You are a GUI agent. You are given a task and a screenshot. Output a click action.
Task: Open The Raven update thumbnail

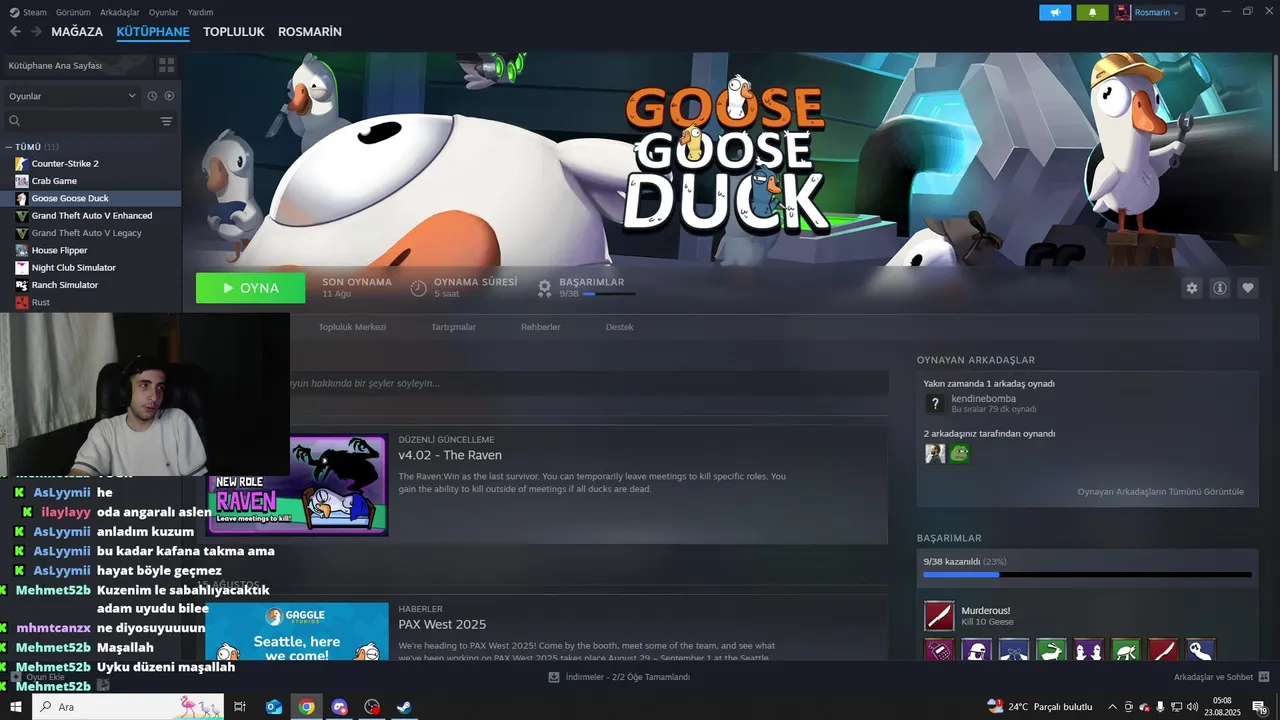(297, 485)
